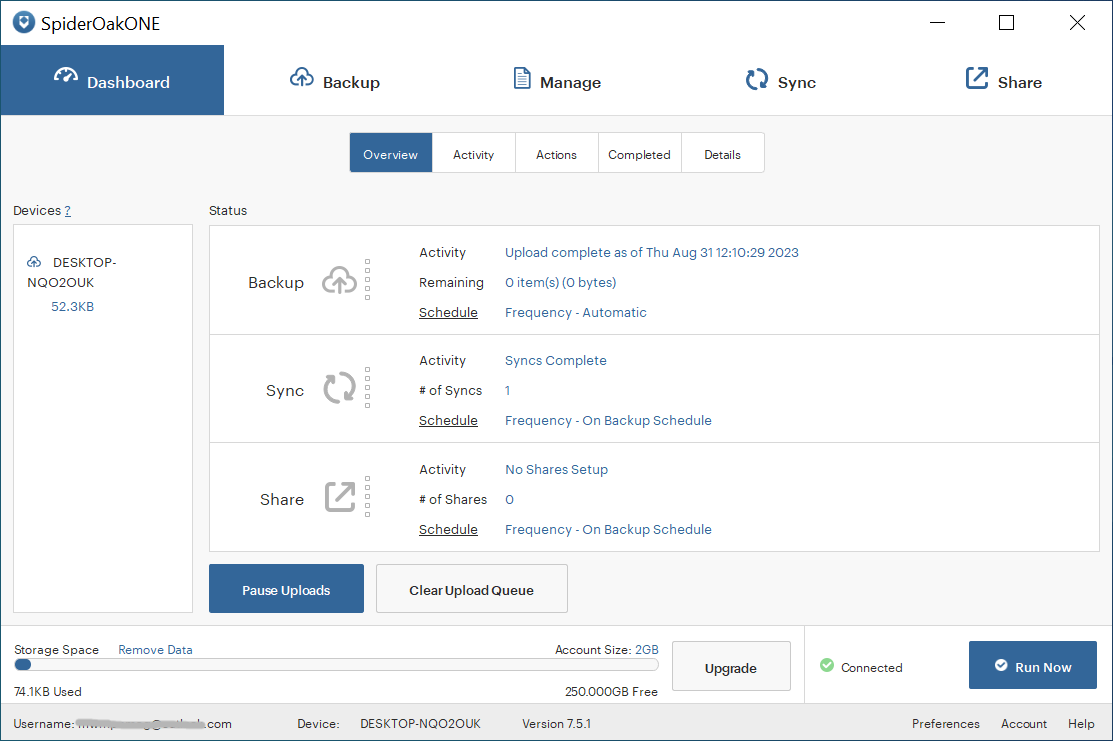This screenshot has height=741, width=1113.
Task: Open the Completed tab
Action: click(x=639, y=153)
